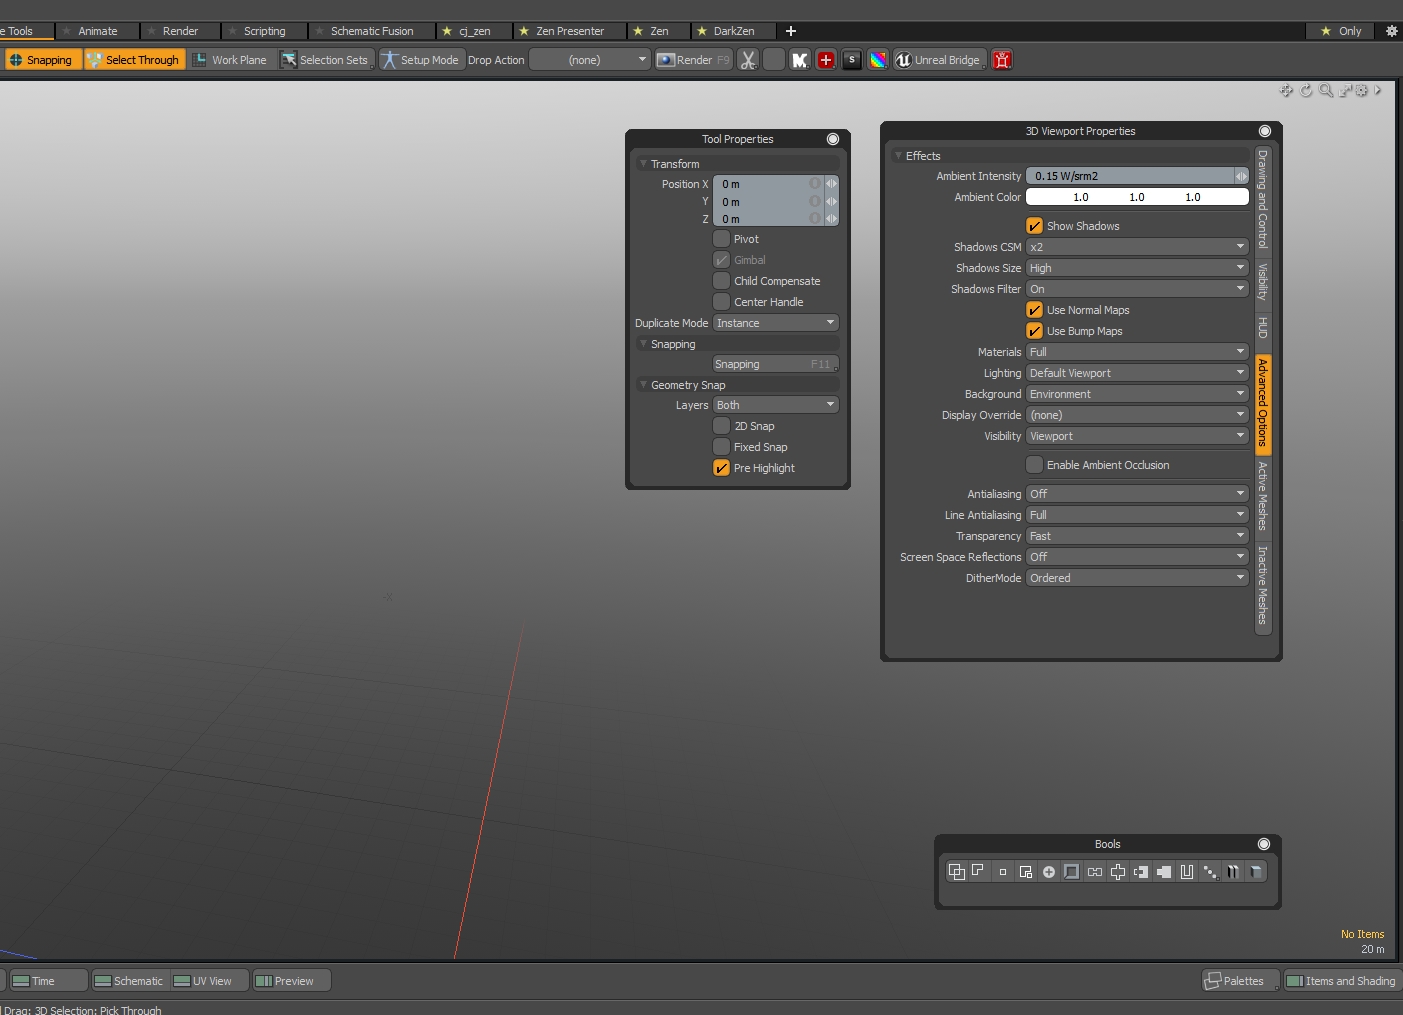Open the Drop Action dropdown

[x=591, y=60]
